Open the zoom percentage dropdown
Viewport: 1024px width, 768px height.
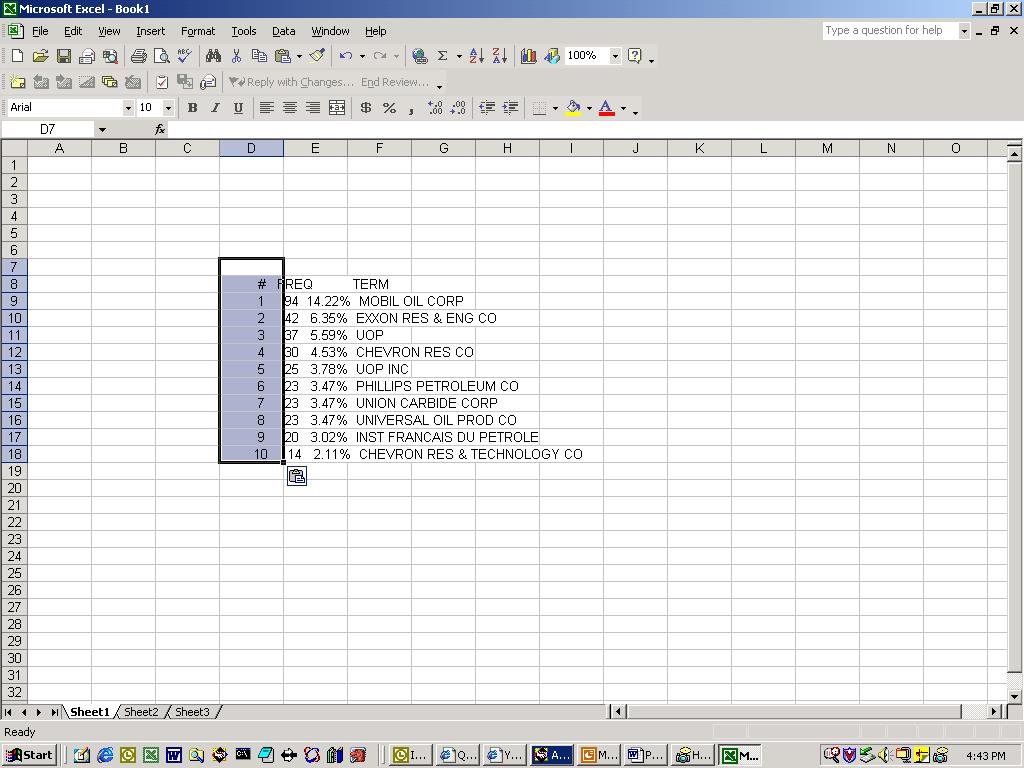(x=615, y=56)
